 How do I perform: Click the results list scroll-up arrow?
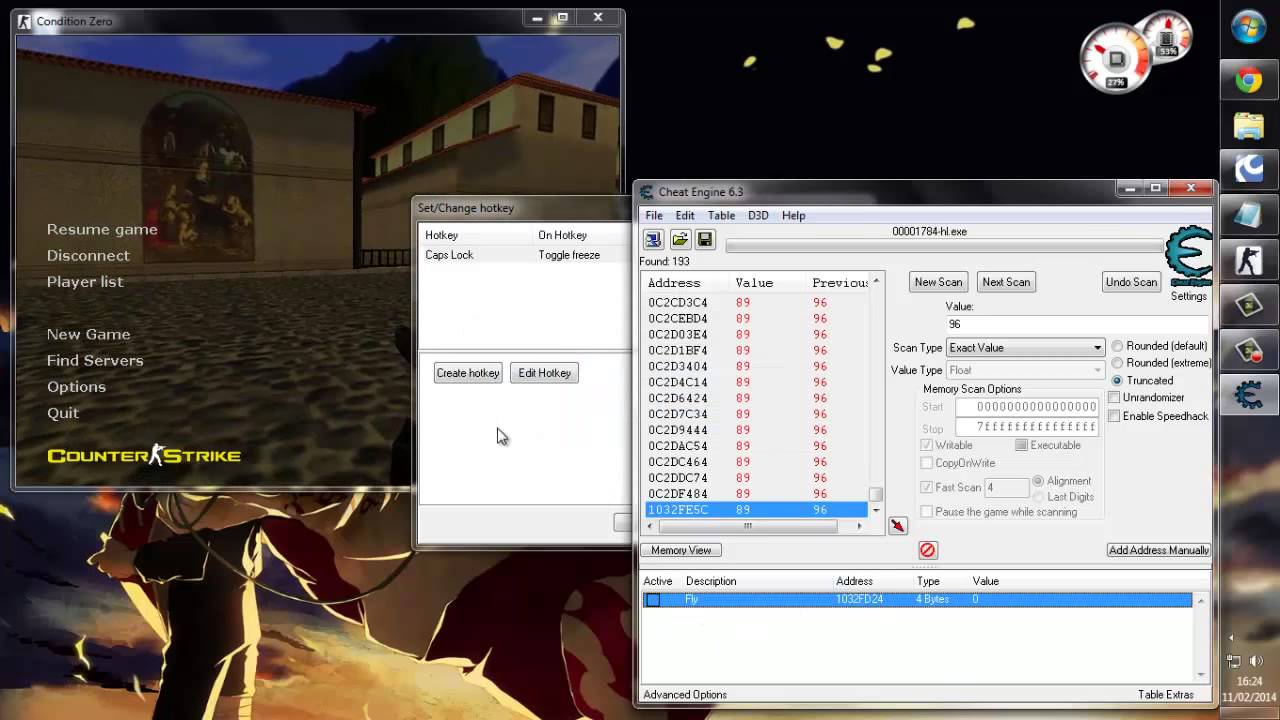876,281
